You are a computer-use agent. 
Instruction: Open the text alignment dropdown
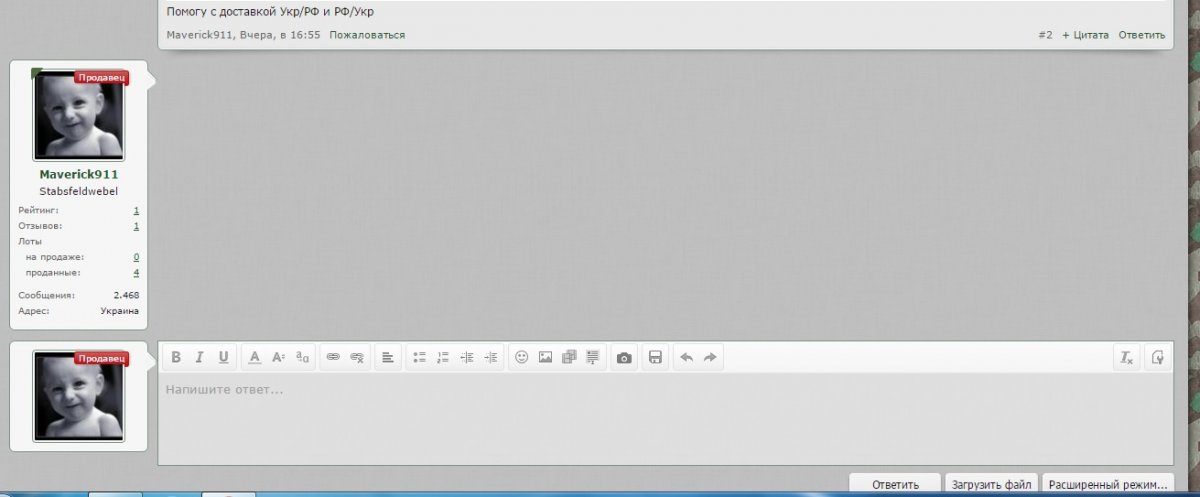point(387,357)
